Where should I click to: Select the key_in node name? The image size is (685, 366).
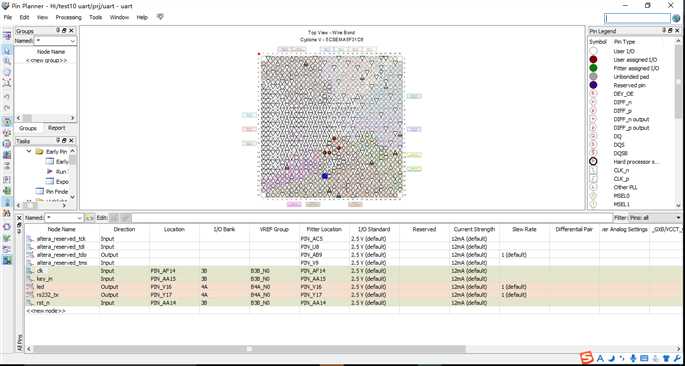(x=45, y=279)
